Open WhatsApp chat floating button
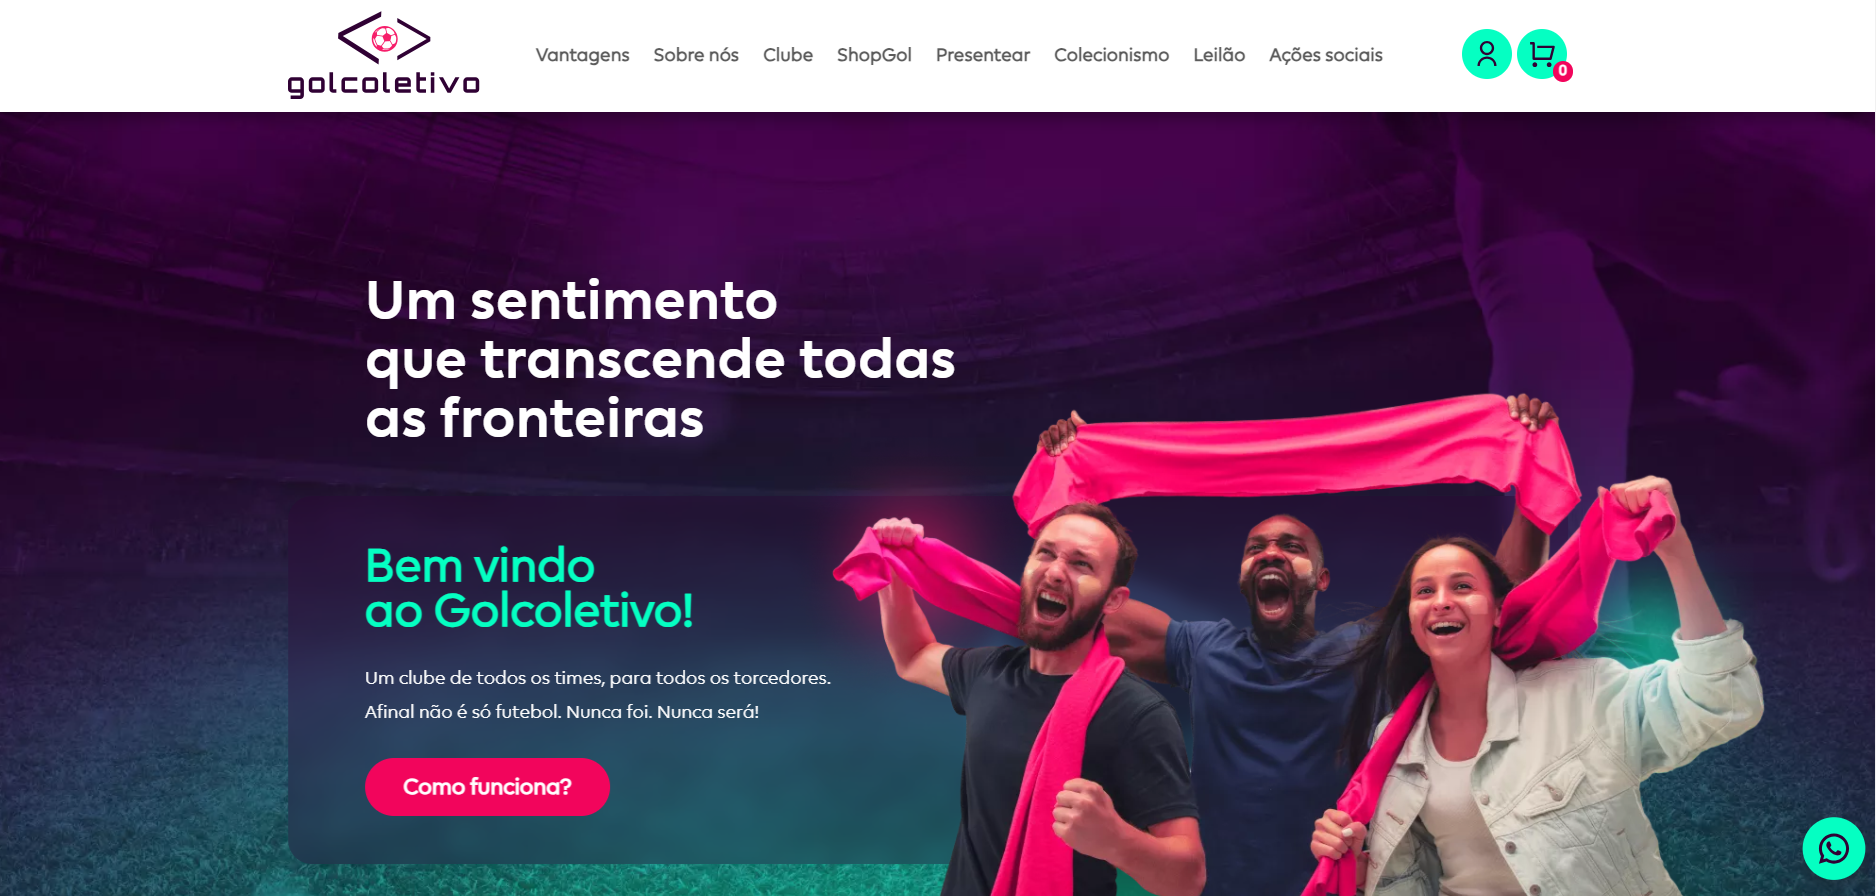 click(1833, 849)
